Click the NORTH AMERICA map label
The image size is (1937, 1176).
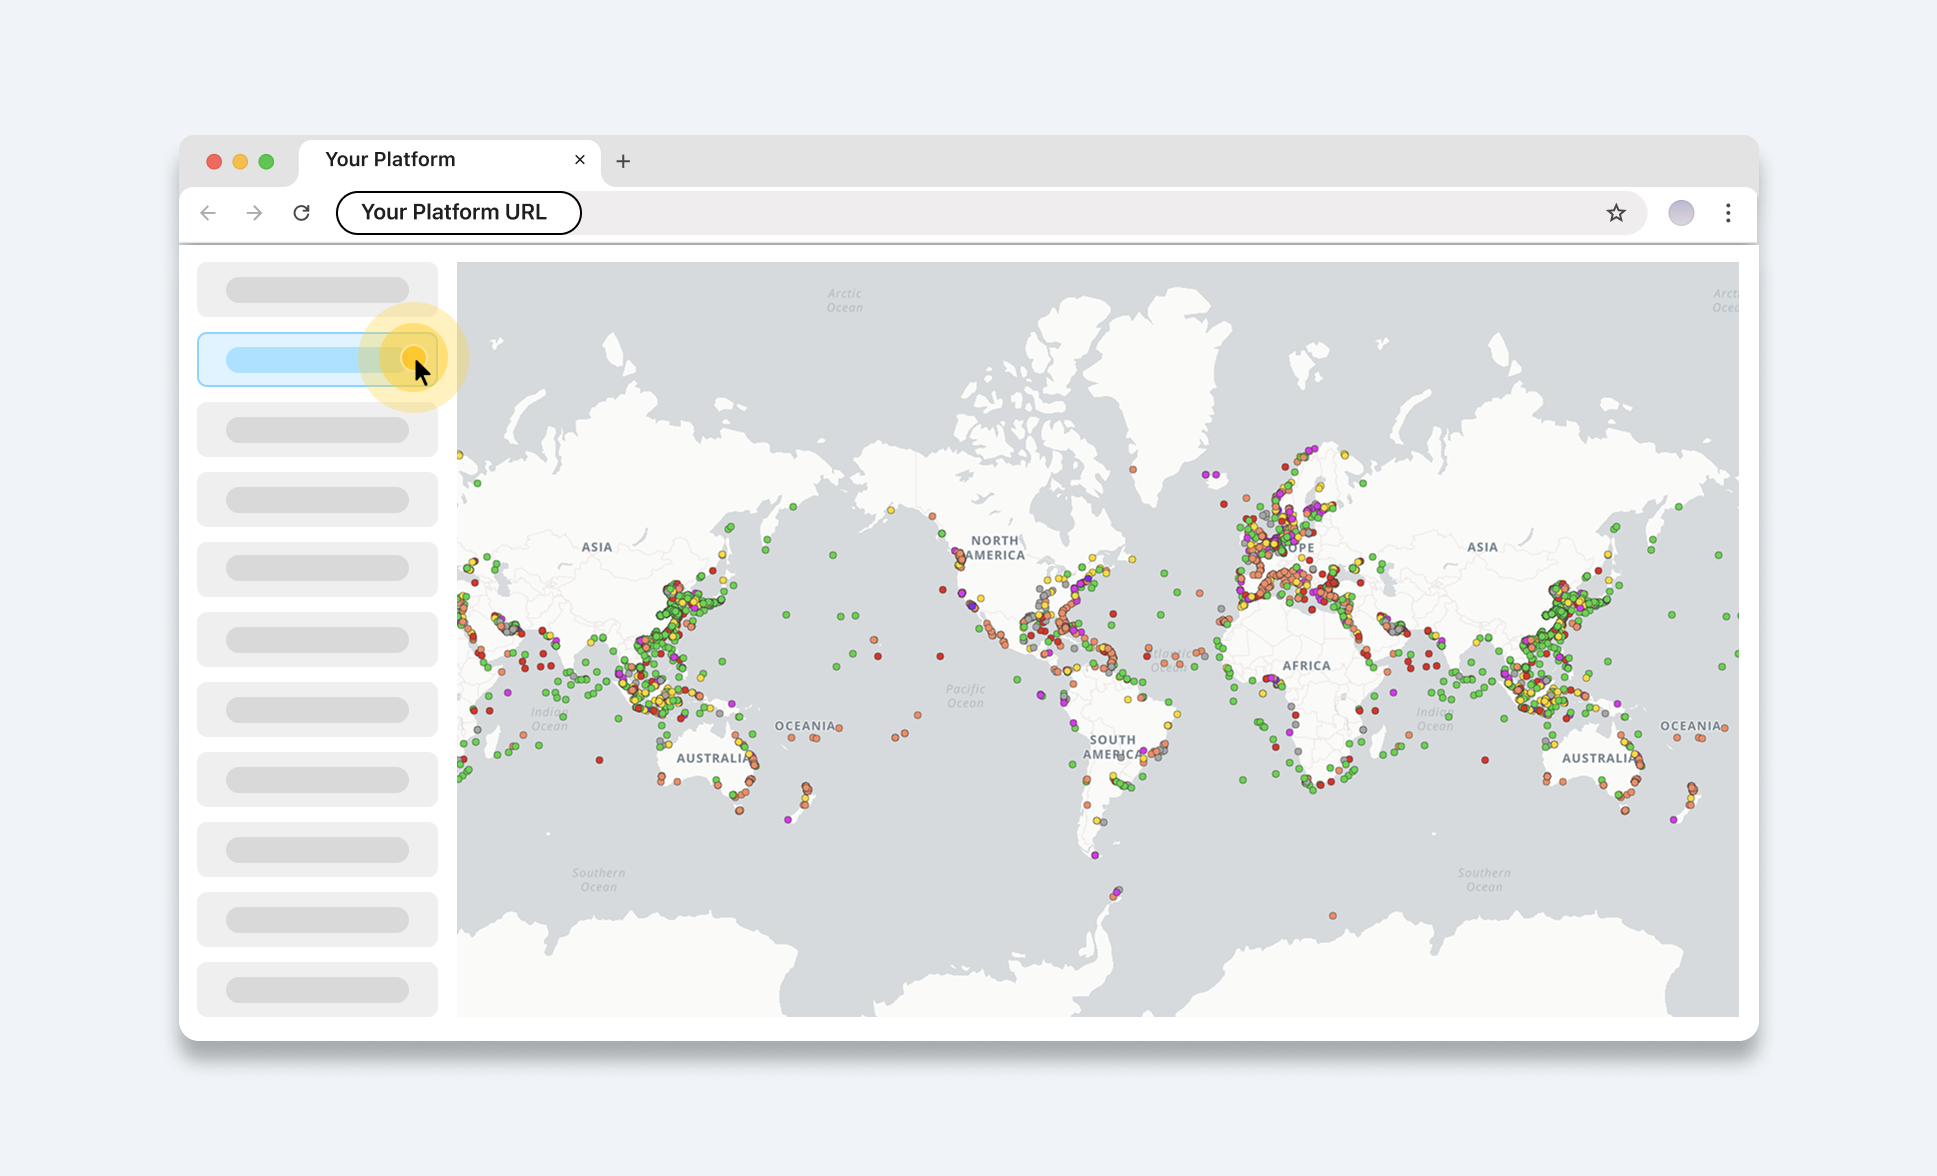coord(996,548)
